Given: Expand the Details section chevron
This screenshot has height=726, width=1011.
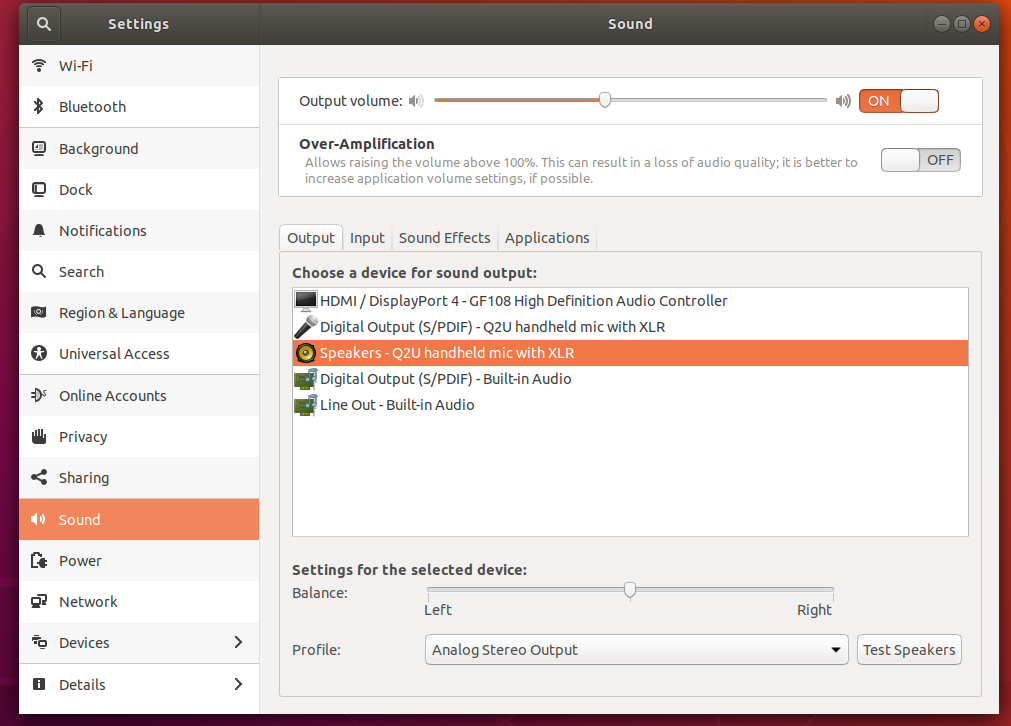Looking at the screenshot, I should (x=238, y=684).
